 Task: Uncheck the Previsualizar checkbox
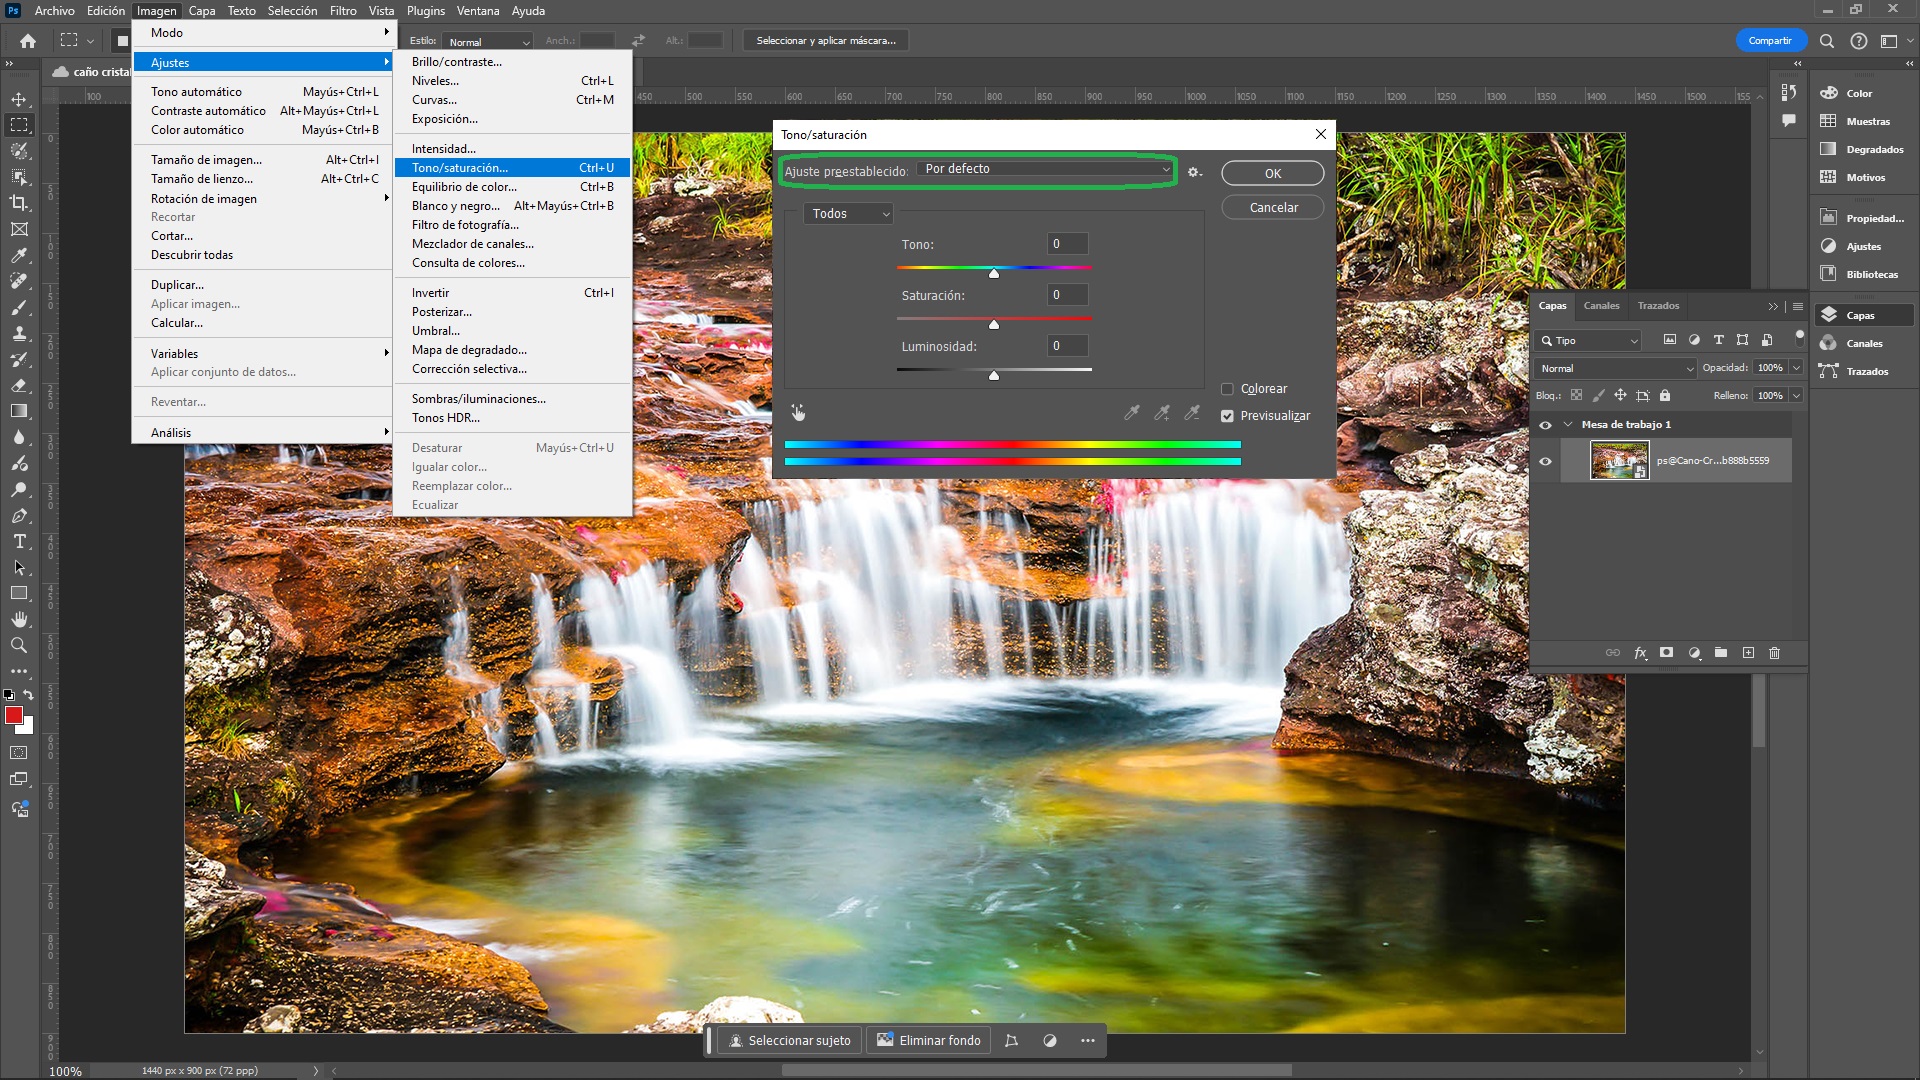tap(1227, 416)
